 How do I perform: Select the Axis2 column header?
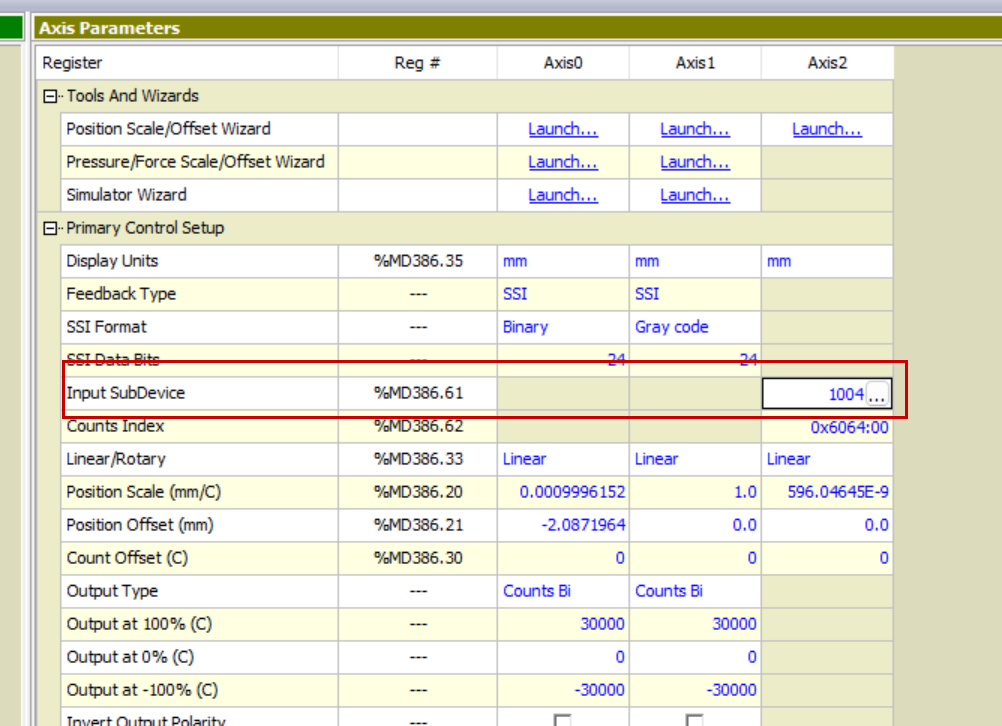point(827,63)
